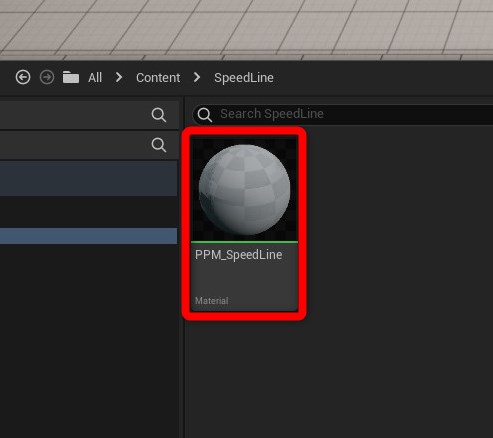Click the lower magnifier in the left panel
The width and height of the screenshot is (493, 438).
(x=159, y=145)
